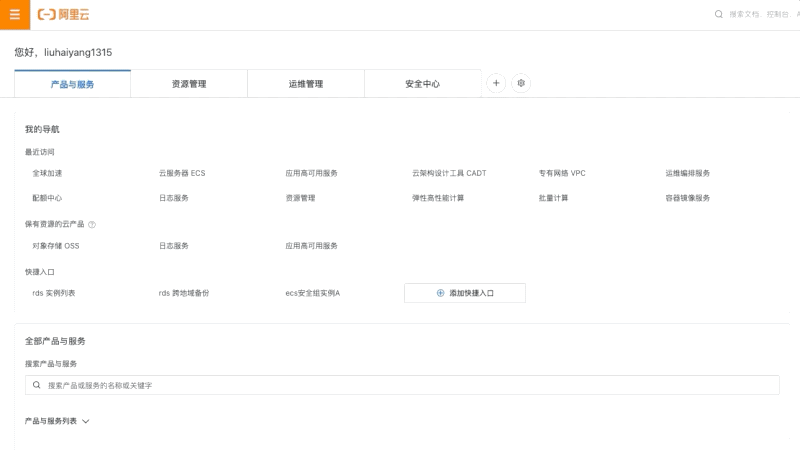
Task: Open 对象存储 OSS link
Action: tap(56, 246)
